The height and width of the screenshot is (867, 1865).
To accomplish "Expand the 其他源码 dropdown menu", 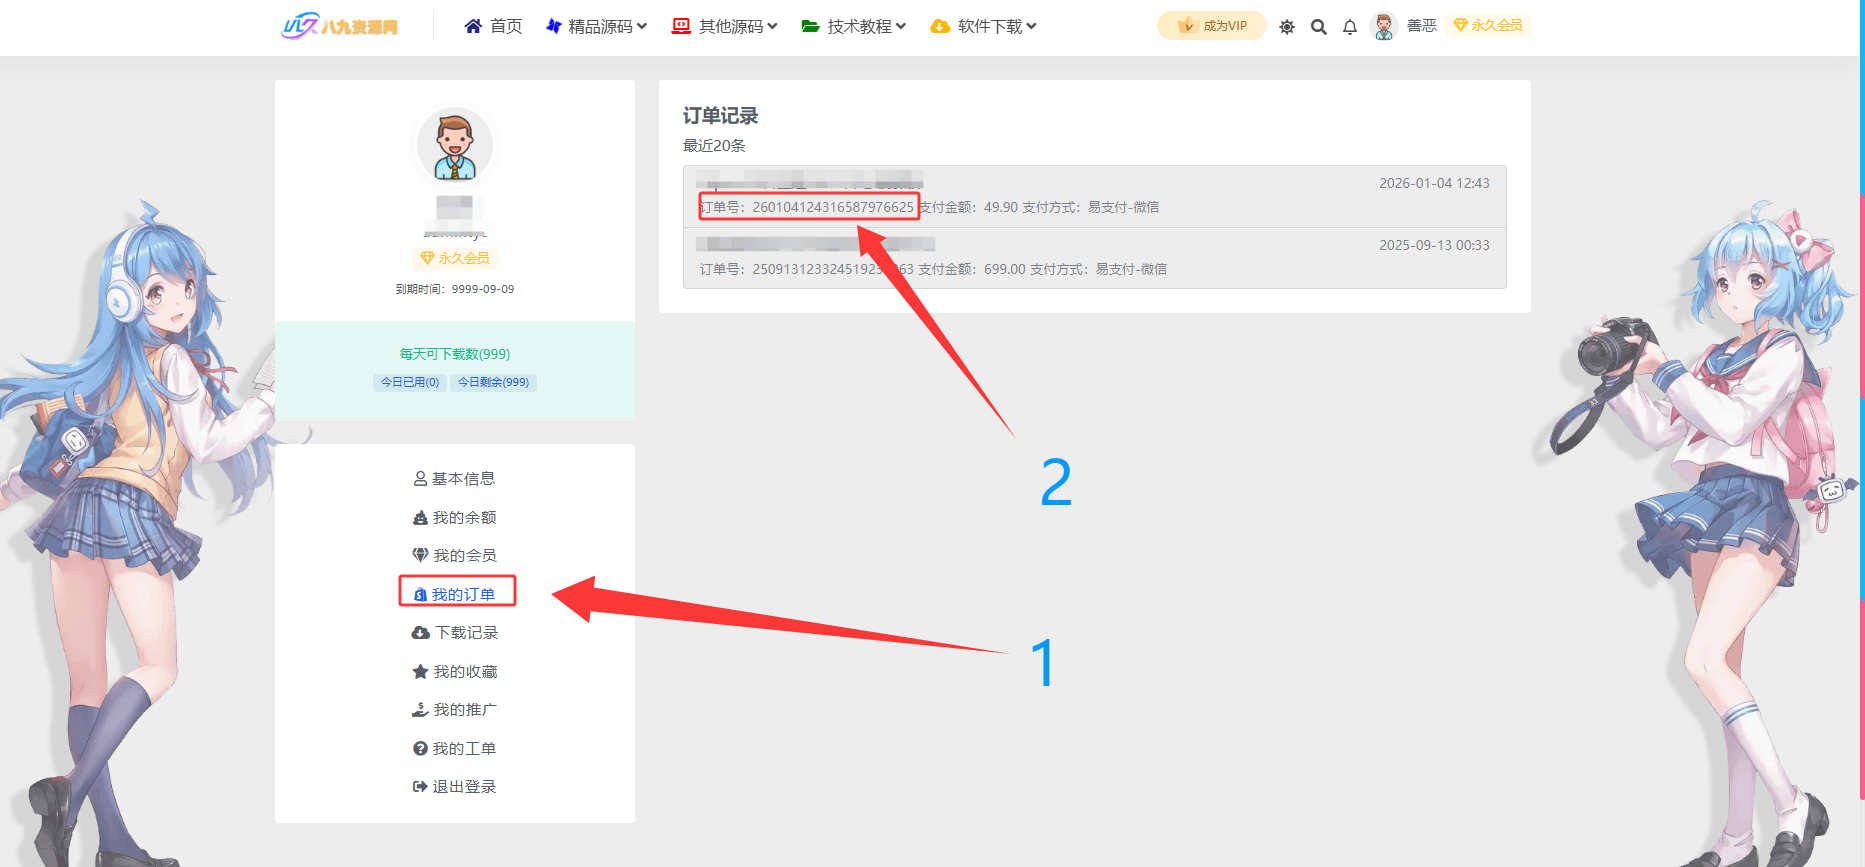I will (725, 27).
